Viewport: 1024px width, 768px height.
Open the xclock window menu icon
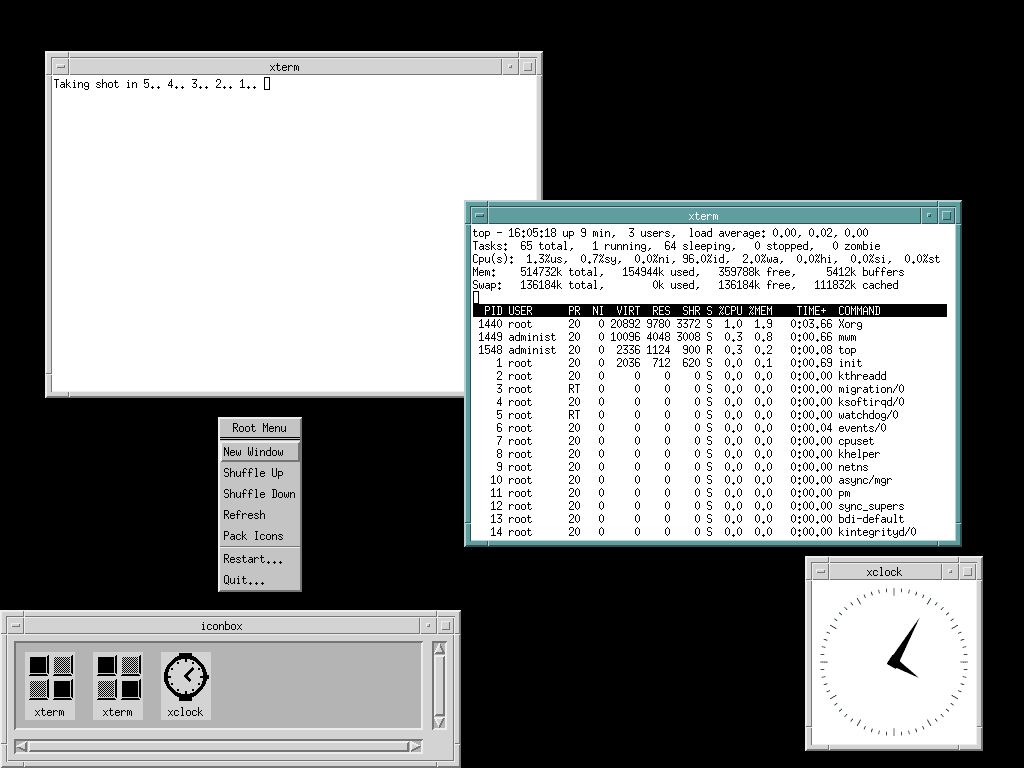pyautogui.click(x=819, y=571)
